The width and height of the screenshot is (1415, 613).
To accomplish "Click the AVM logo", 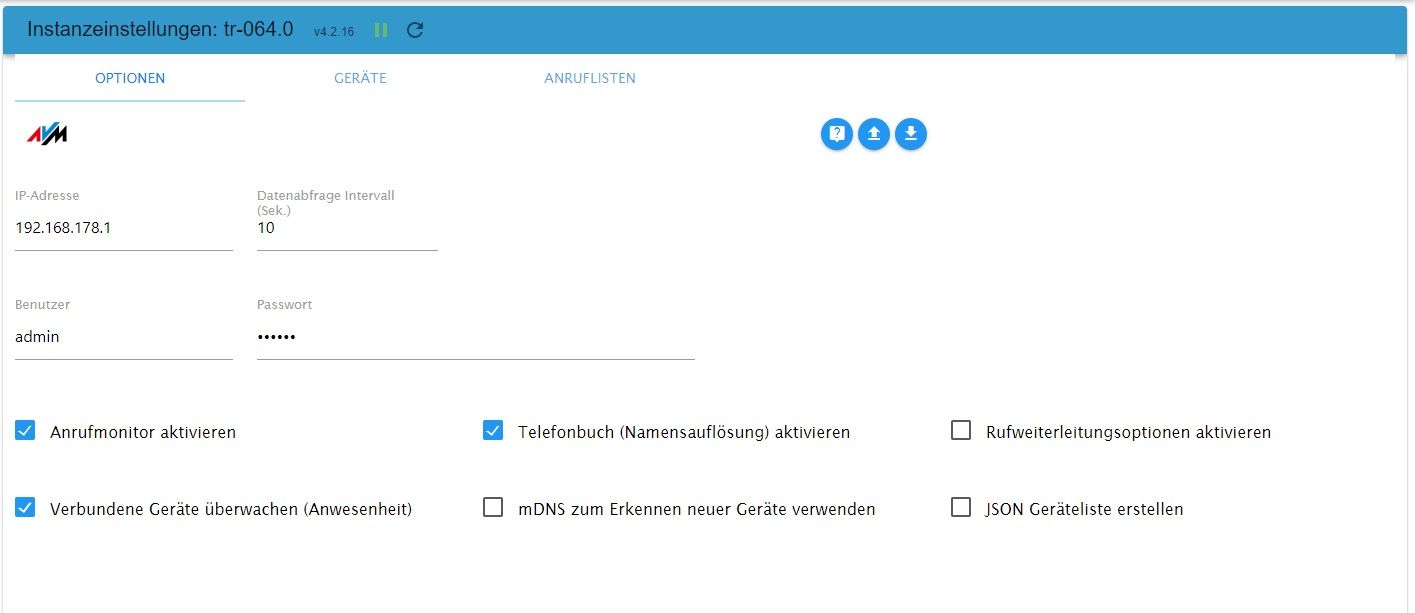I will 46,135.
